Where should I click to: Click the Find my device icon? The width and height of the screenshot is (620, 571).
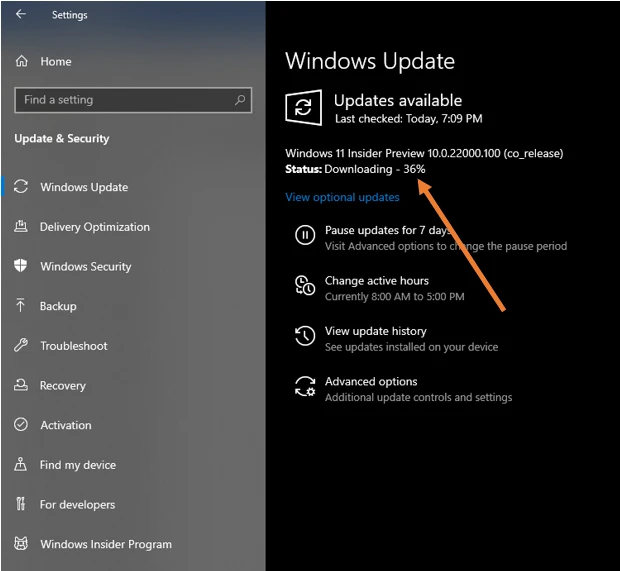click(x=21, y=464)
